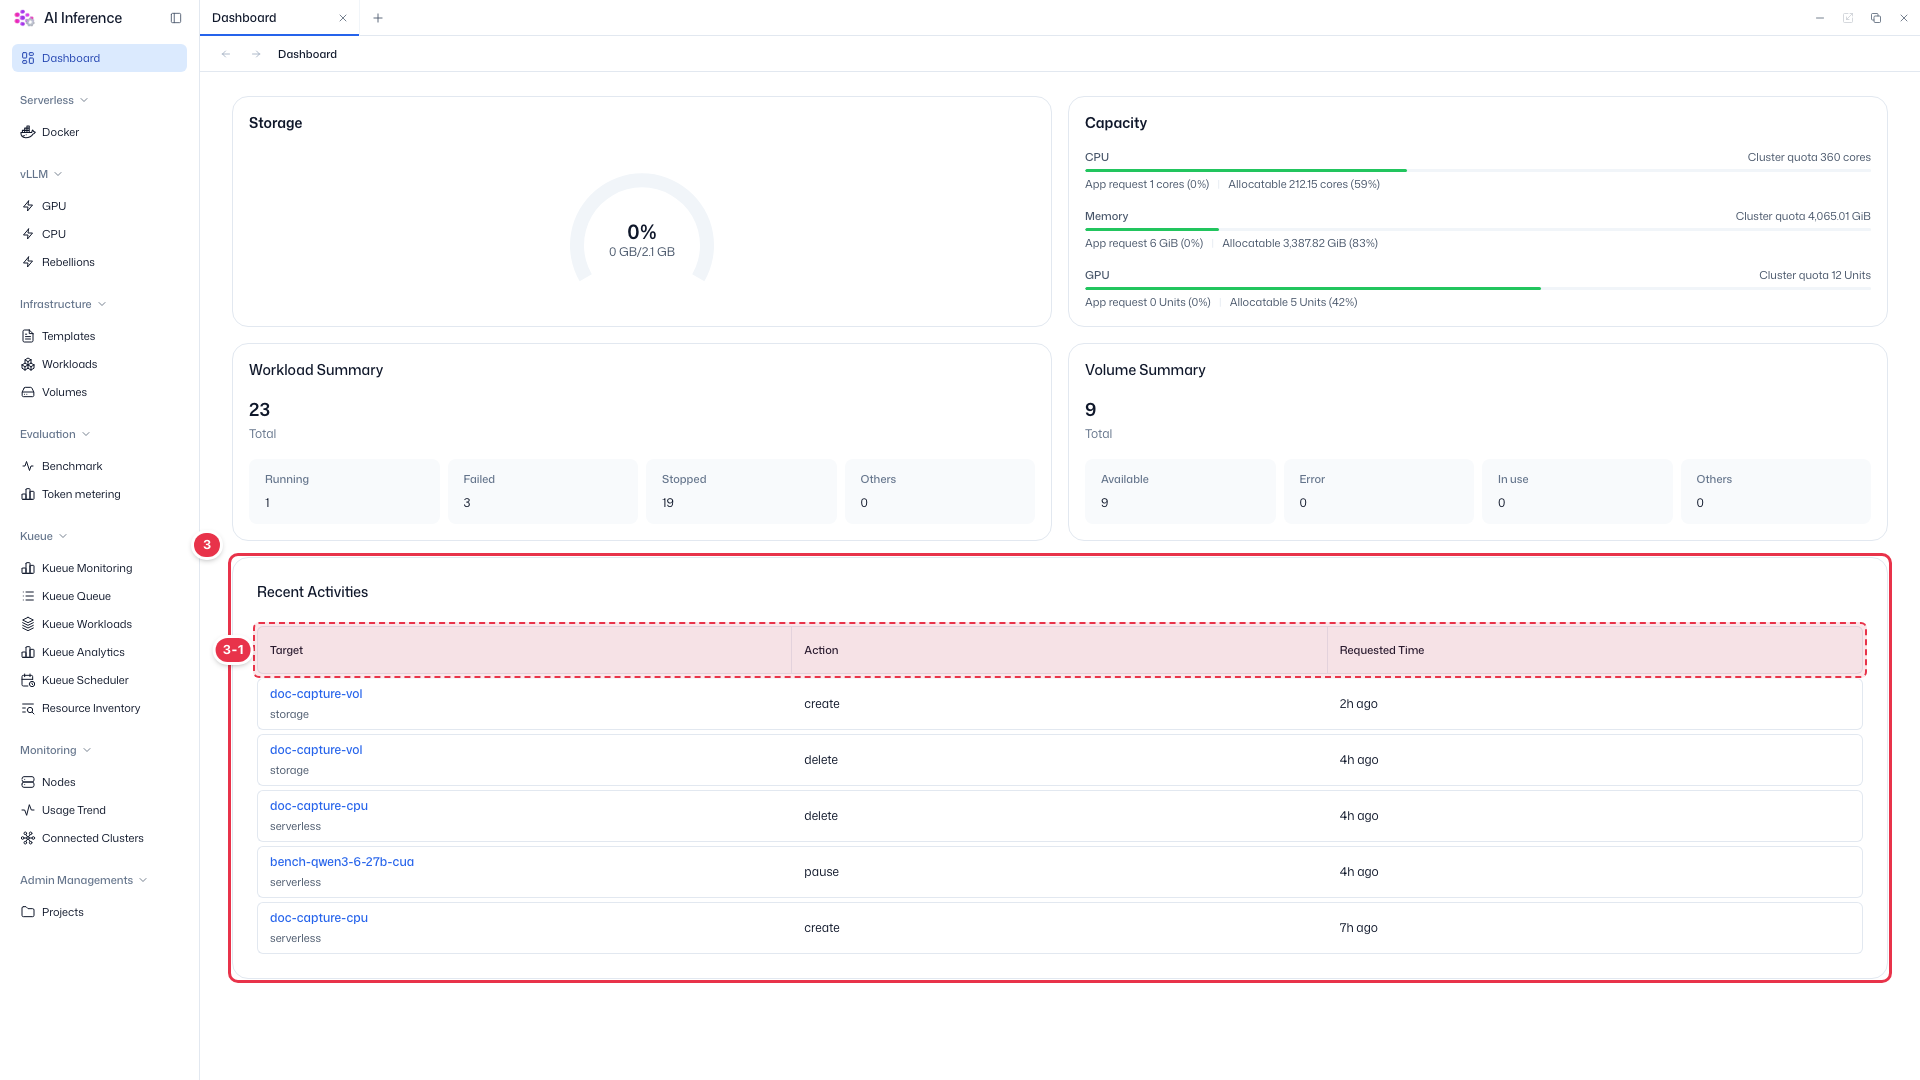Open Connected Clusters page
Viewport: 1920px width, 1080px height.
point(99,838)
